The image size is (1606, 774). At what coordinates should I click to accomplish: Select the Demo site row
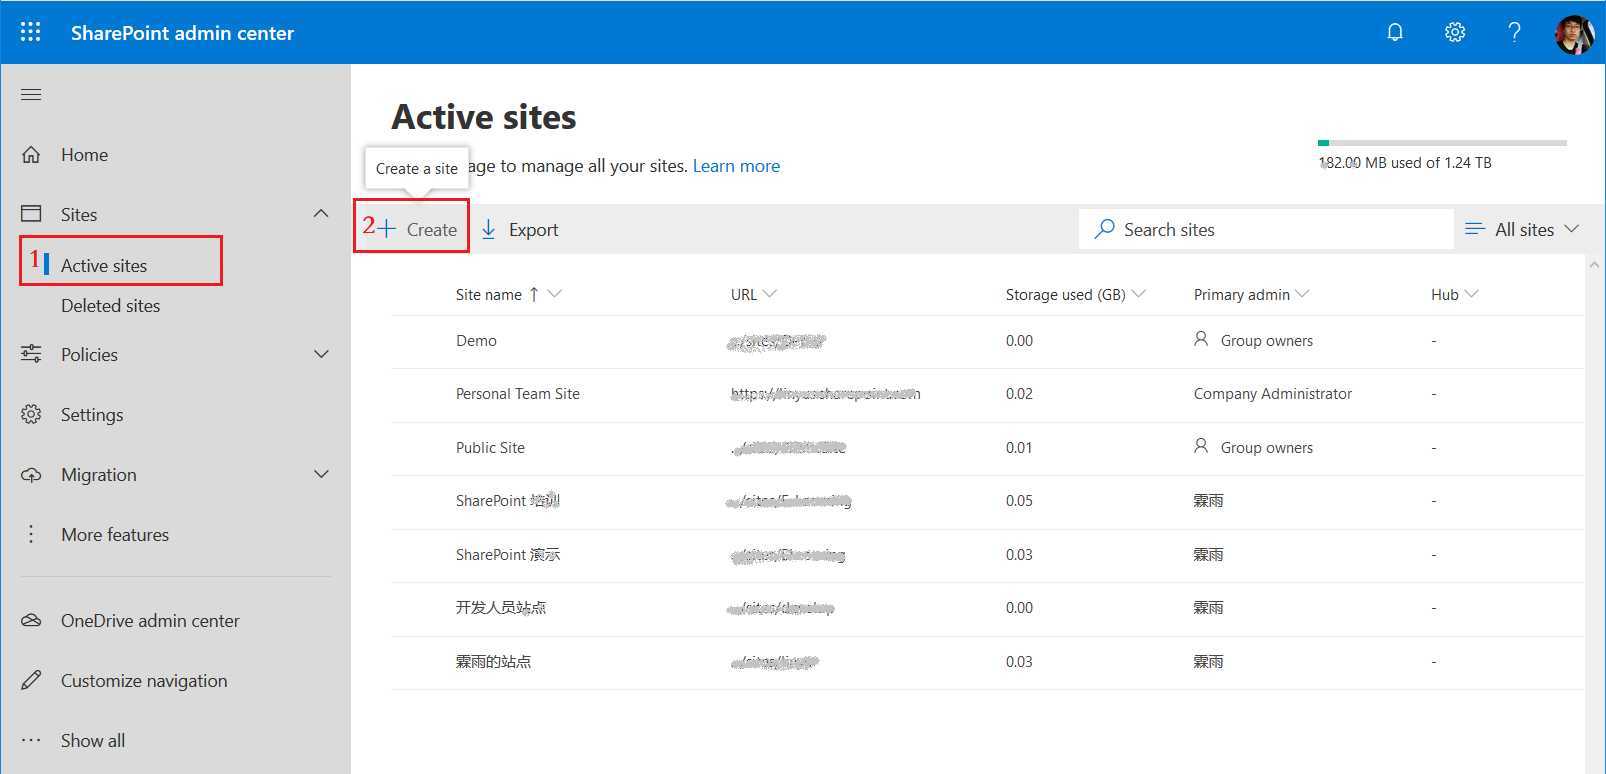pyautogui.click(x=988, y=341)
